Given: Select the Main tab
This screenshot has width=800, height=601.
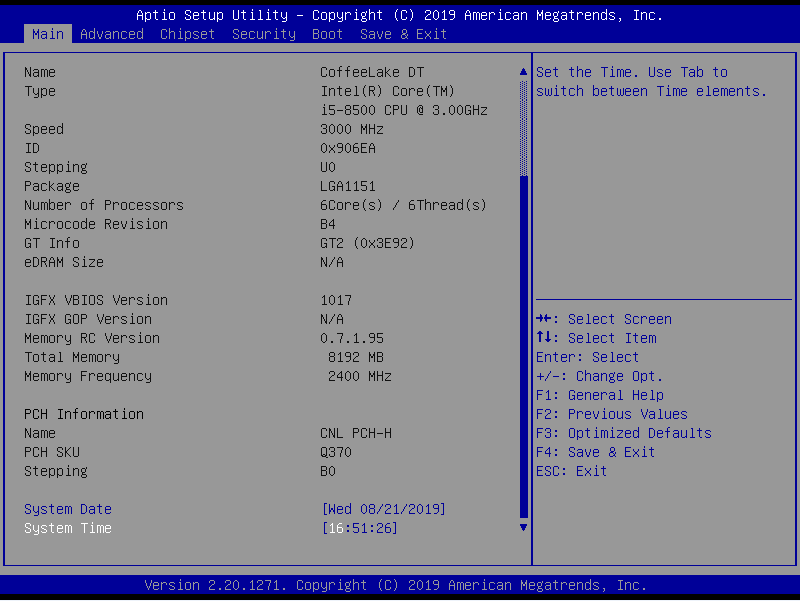Looking at the screenshot, I should (48, 34).
